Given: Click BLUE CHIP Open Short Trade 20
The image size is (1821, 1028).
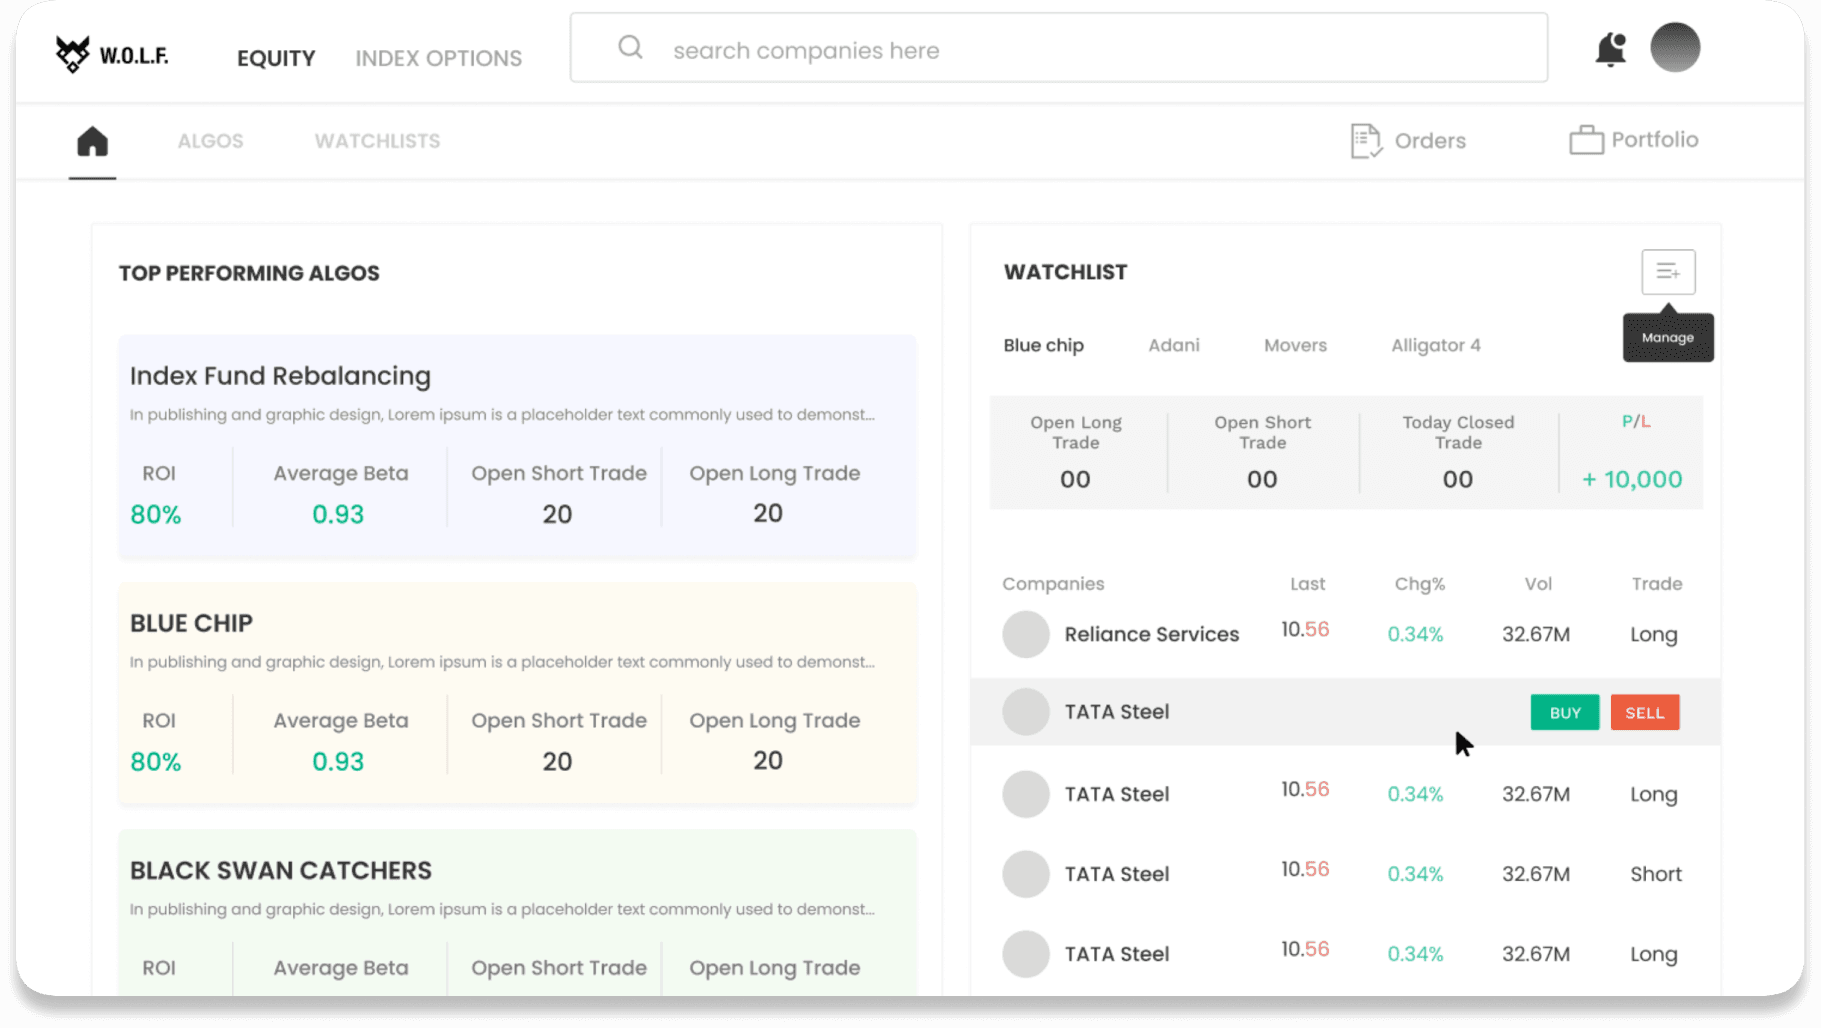Looking at the screenshot, I should pyautogui.click(x=557, y=761).
